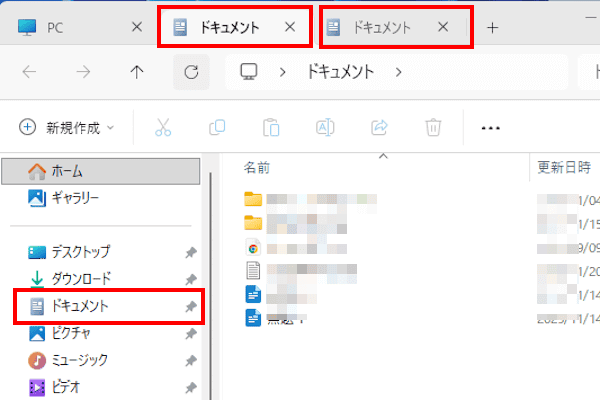
Task: Select the first yellow folder in the list
Action: pos(253,199)
